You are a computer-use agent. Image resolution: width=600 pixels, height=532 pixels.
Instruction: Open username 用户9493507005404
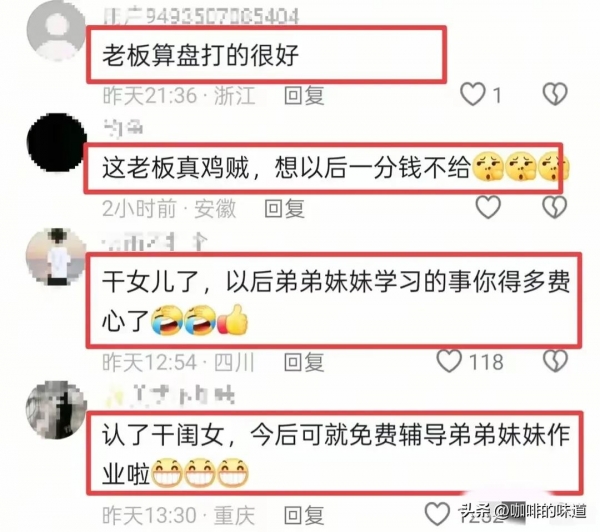[201, 16]
